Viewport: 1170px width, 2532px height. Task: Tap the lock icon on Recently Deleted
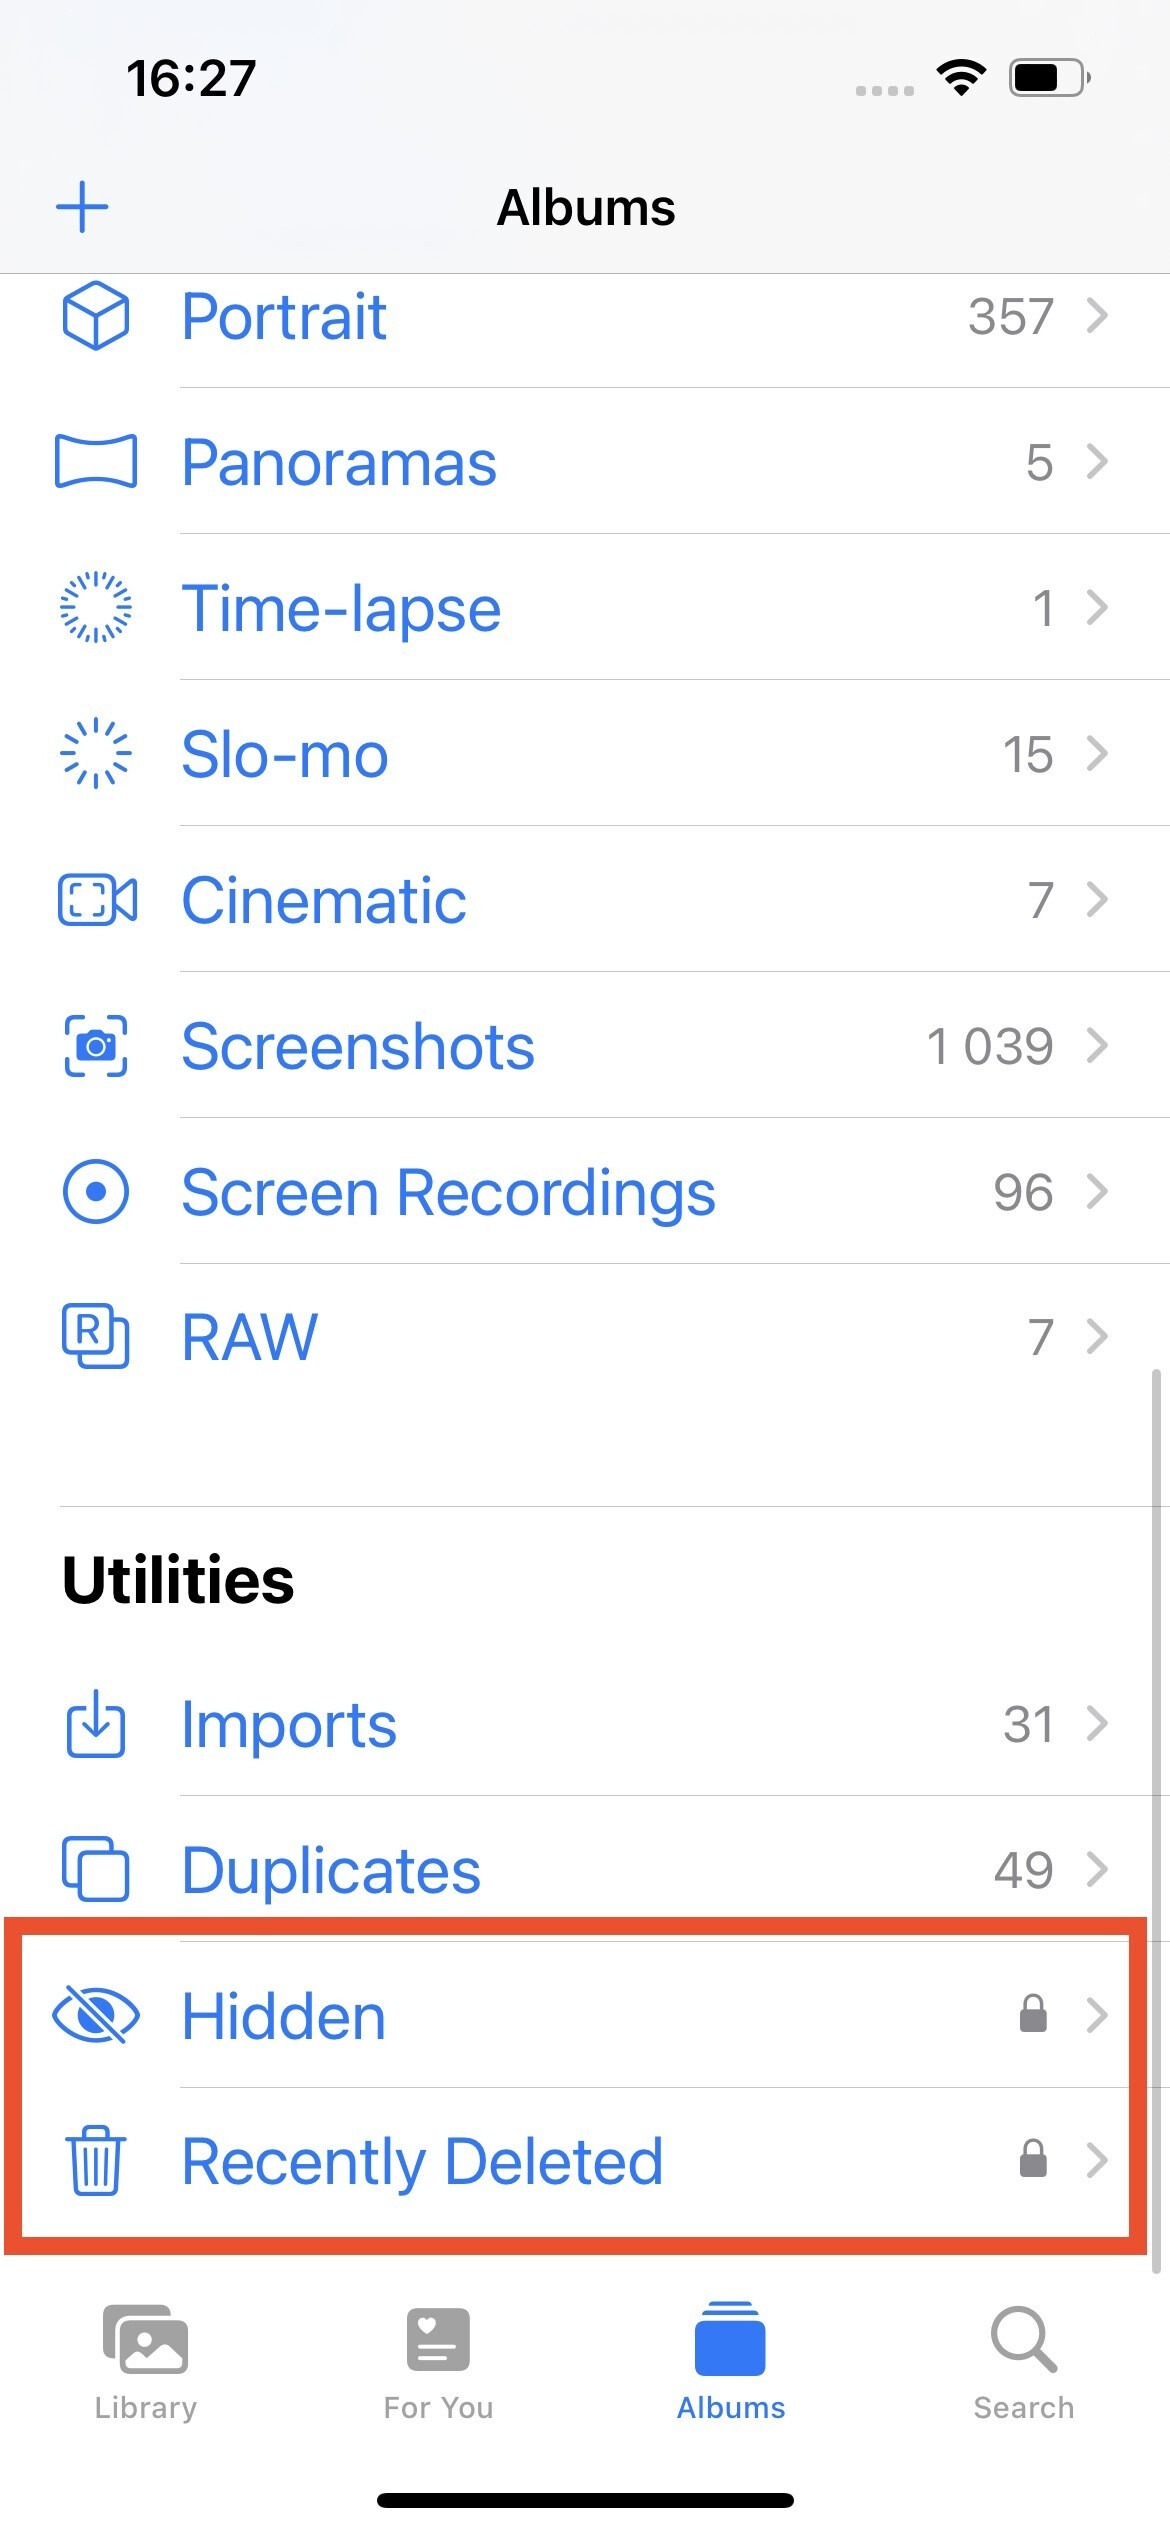tap(1033, 2160)
